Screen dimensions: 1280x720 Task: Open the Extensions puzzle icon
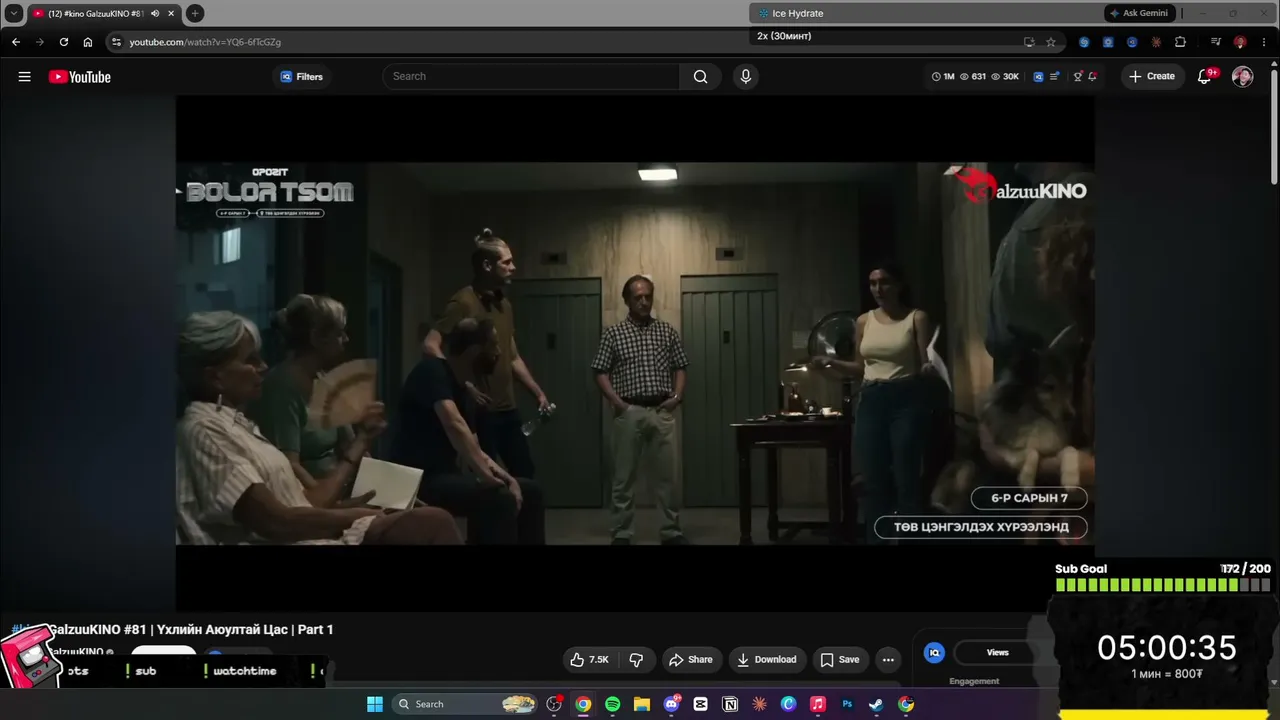point(1180,42)
